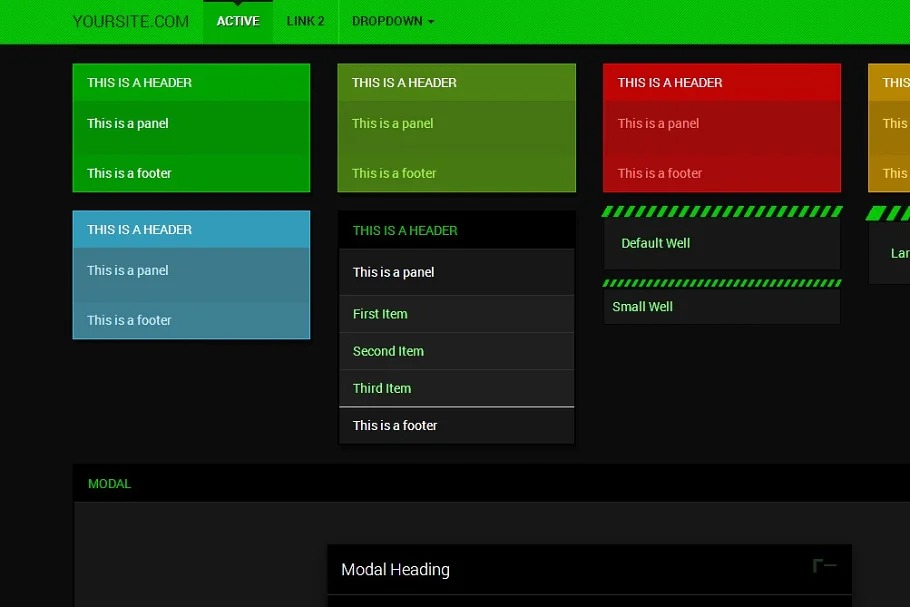910x607 pixels.
Task: Click the modal close icon
Action: coord(825,566)
